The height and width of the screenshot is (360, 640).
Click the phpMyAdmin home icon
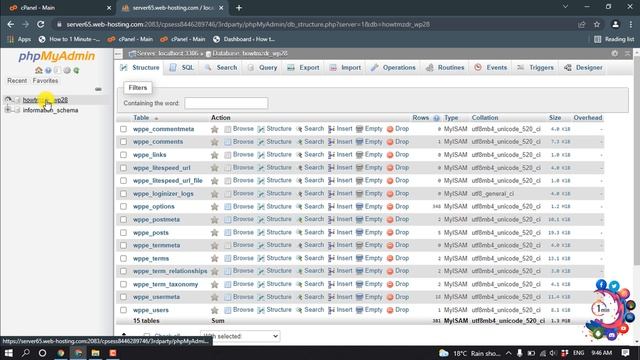[x=39, y=70]
